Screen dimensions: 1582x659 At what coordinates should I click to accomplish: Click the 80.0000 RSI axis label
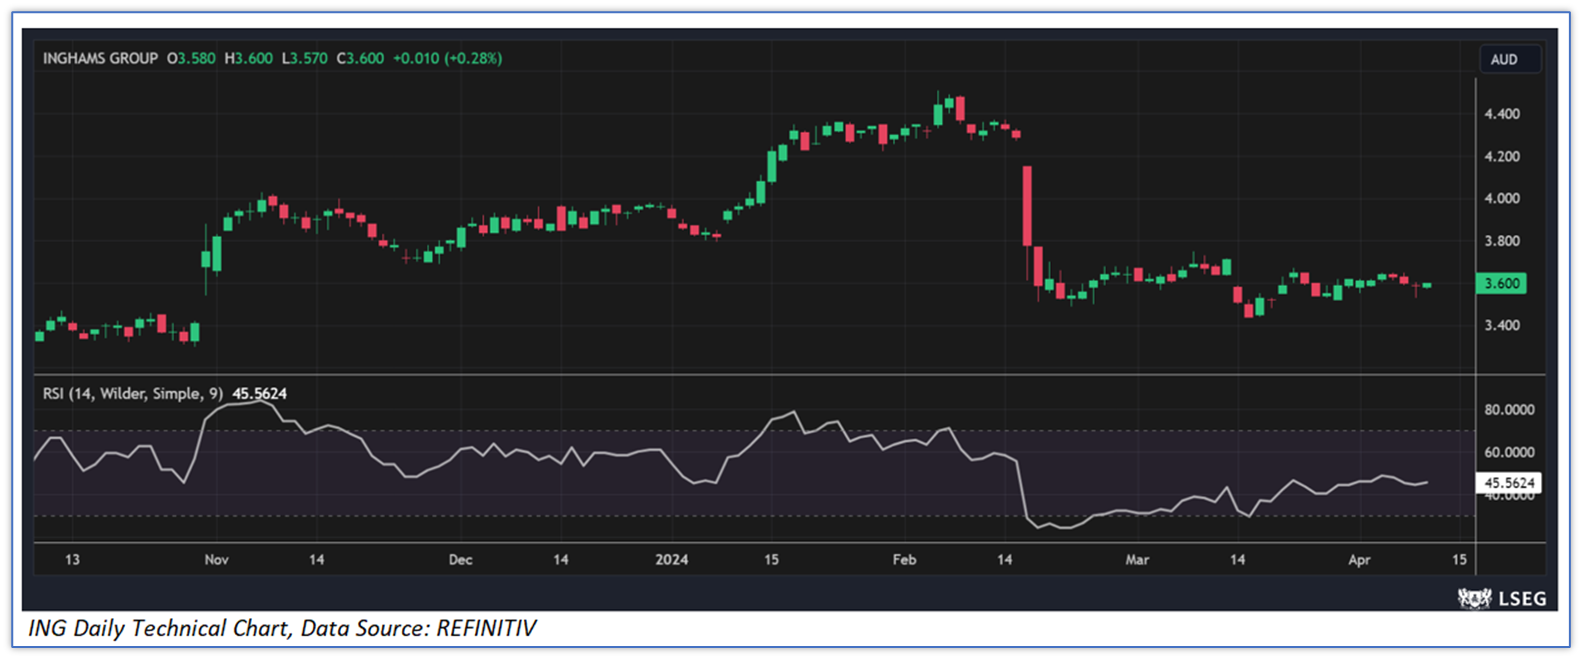1509,410
